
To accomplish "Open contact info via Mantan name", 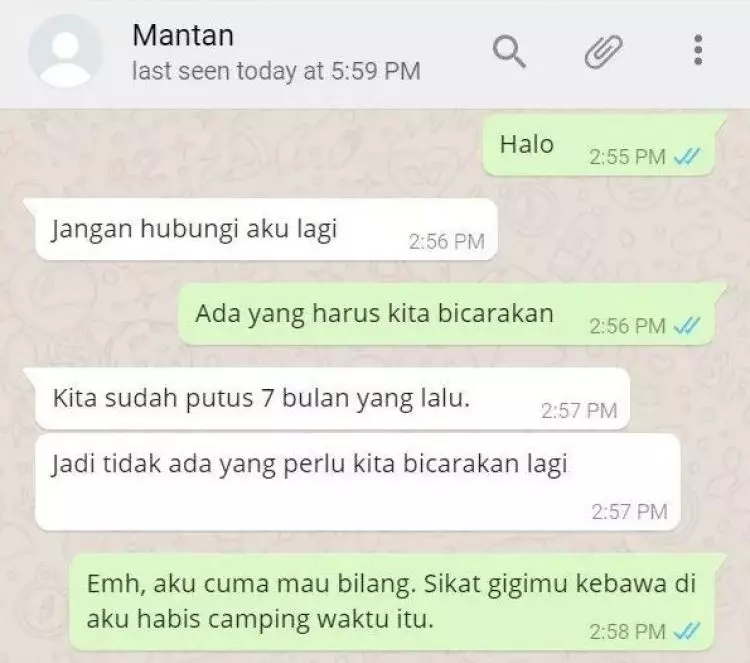I will tap(183, 35).
